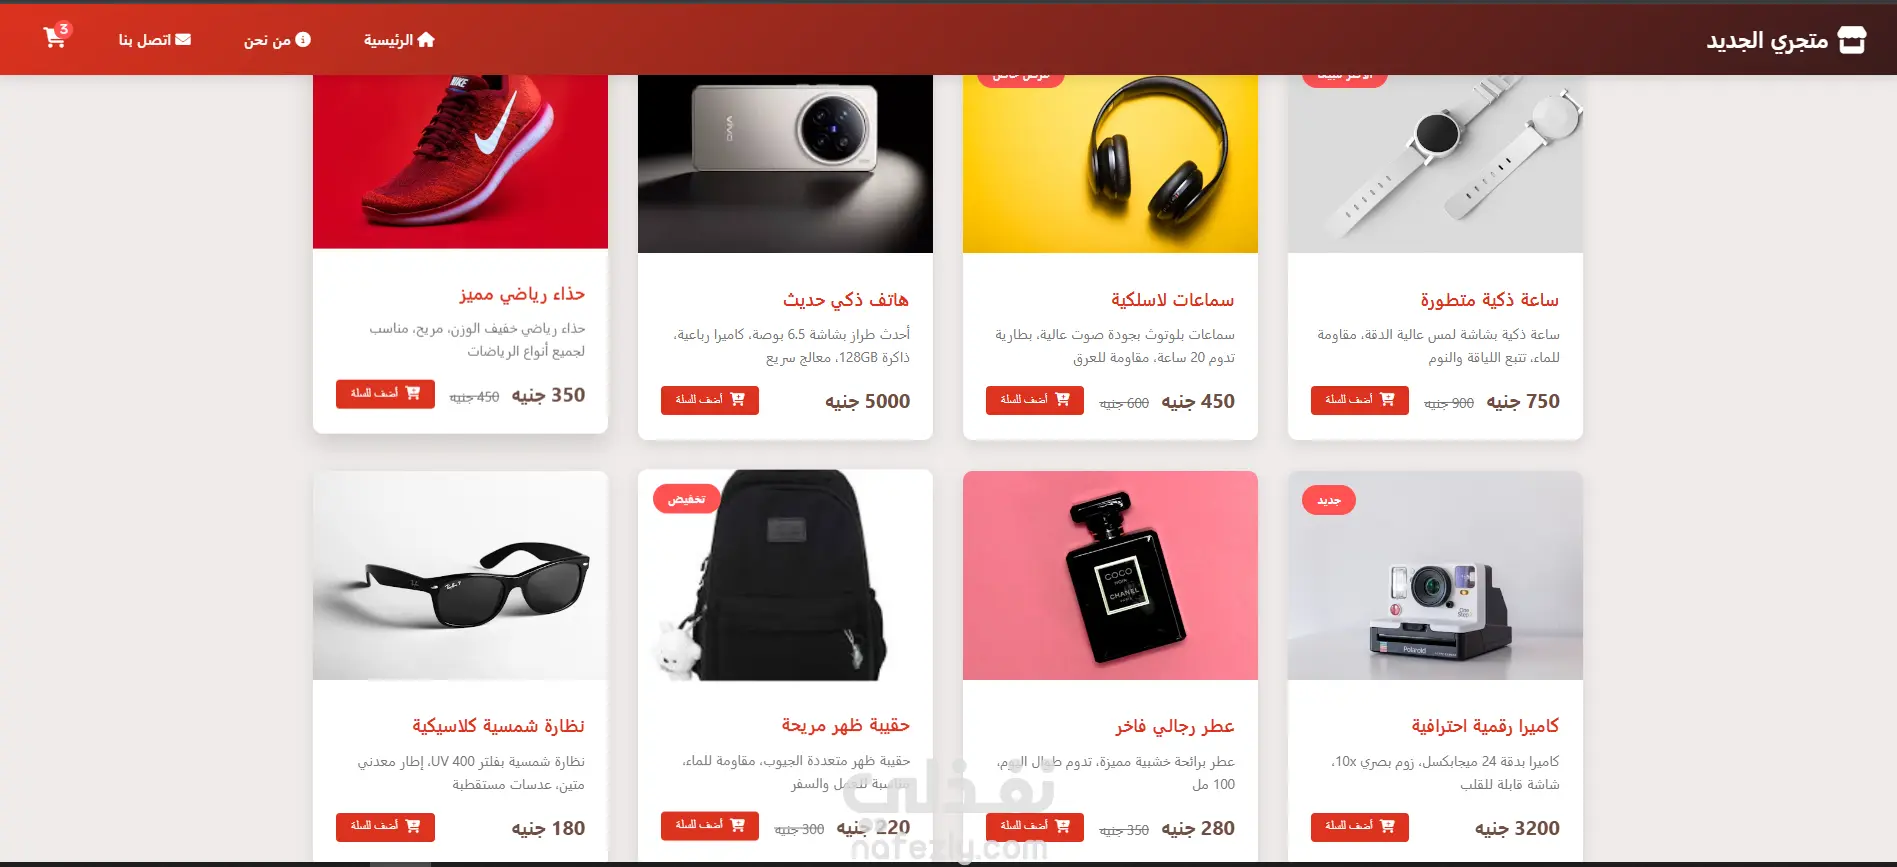1897x867 pixels.
Task: Open the shopping cart icon with badge
Action: pos(56,37)
